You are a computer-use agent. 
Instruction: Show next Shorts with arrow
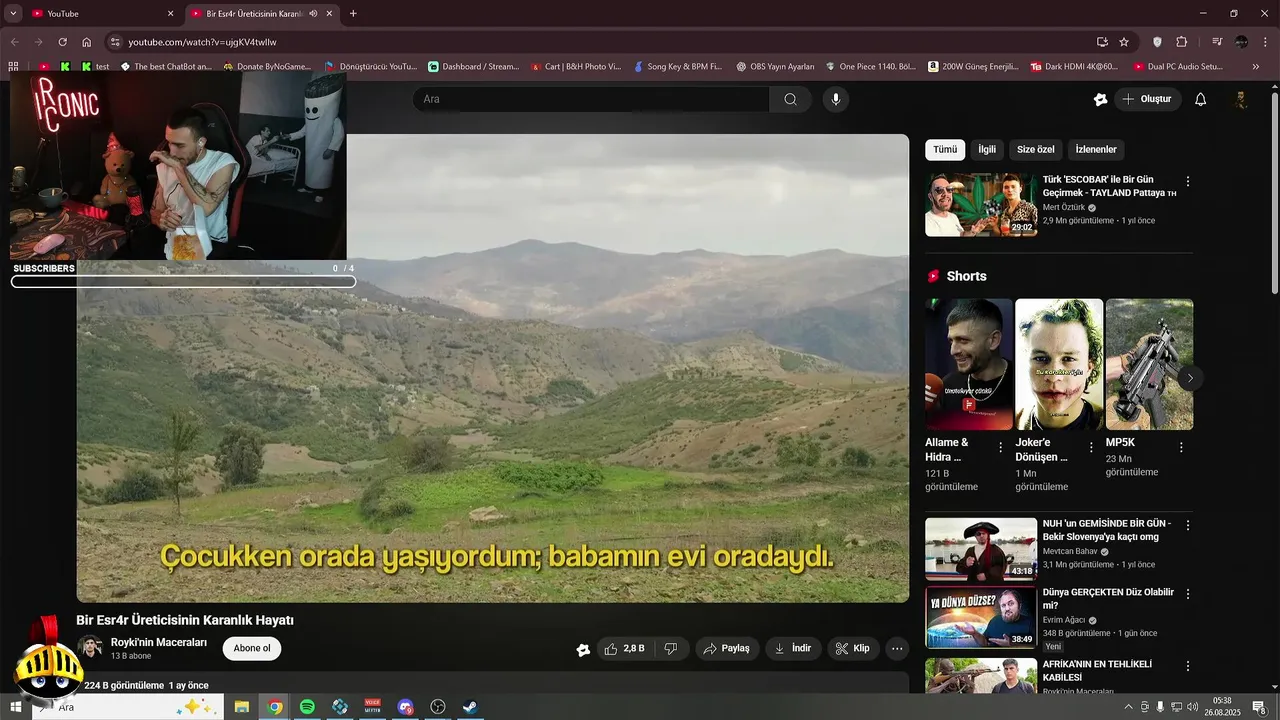click(x=1190, y=378)
